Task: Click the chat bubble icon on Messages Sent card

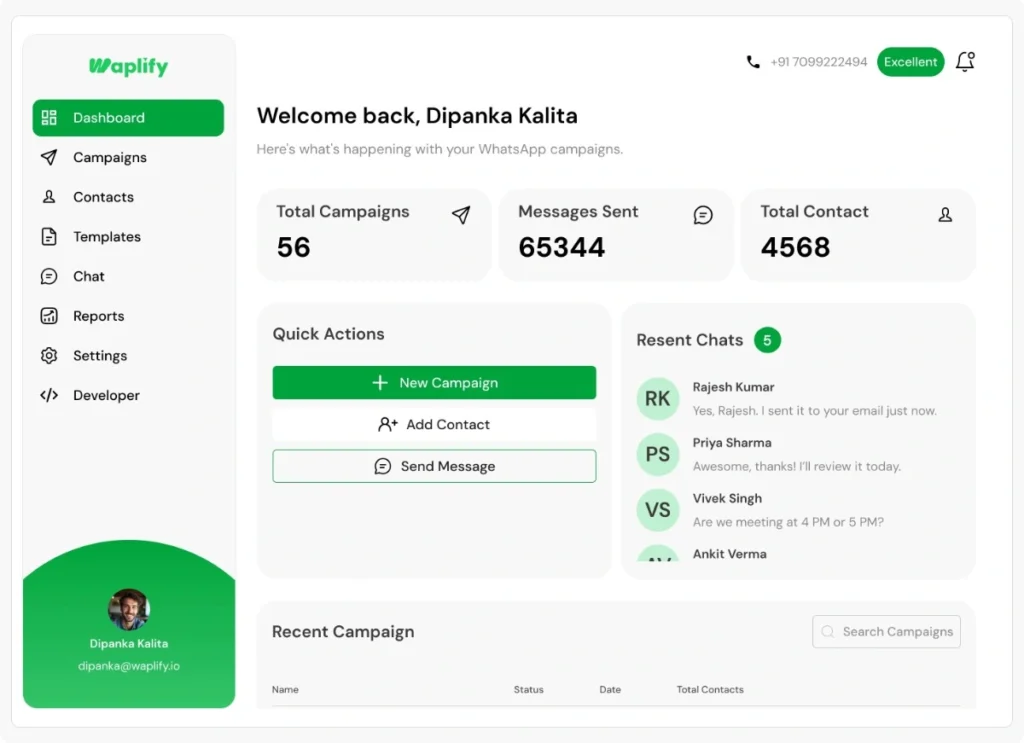Action: (x=703, y=215)
